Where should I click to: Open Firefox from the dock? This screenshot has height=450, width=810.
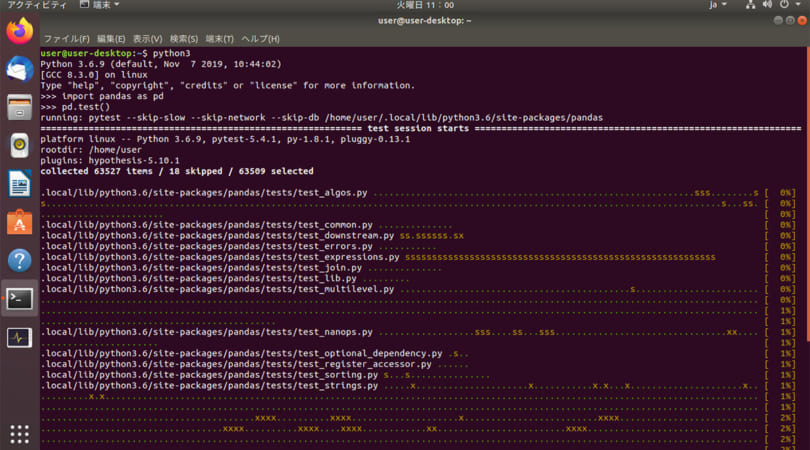20,30
